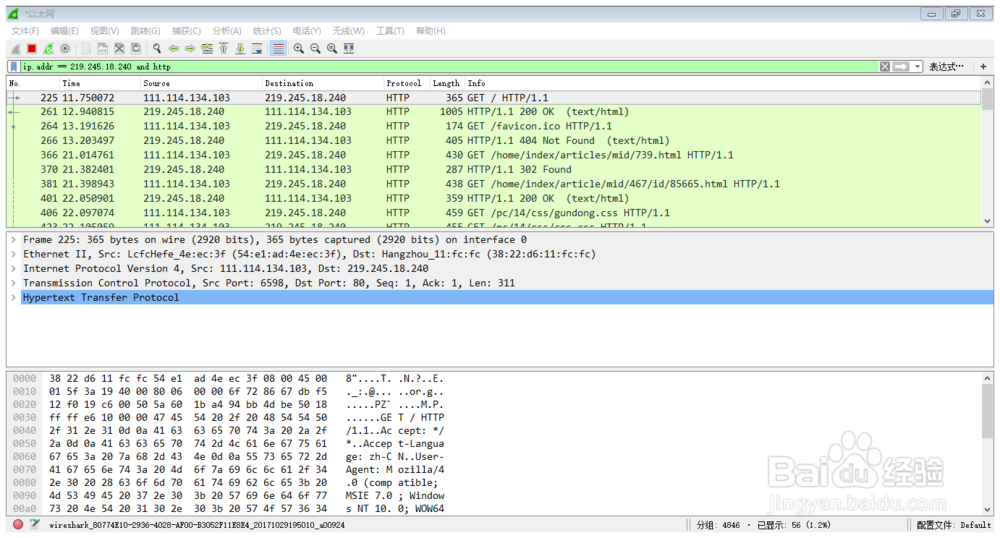This screenshot has width=1000, height=538.
Task: Open the 电话(Y) menu
Action: click(307, 31)
